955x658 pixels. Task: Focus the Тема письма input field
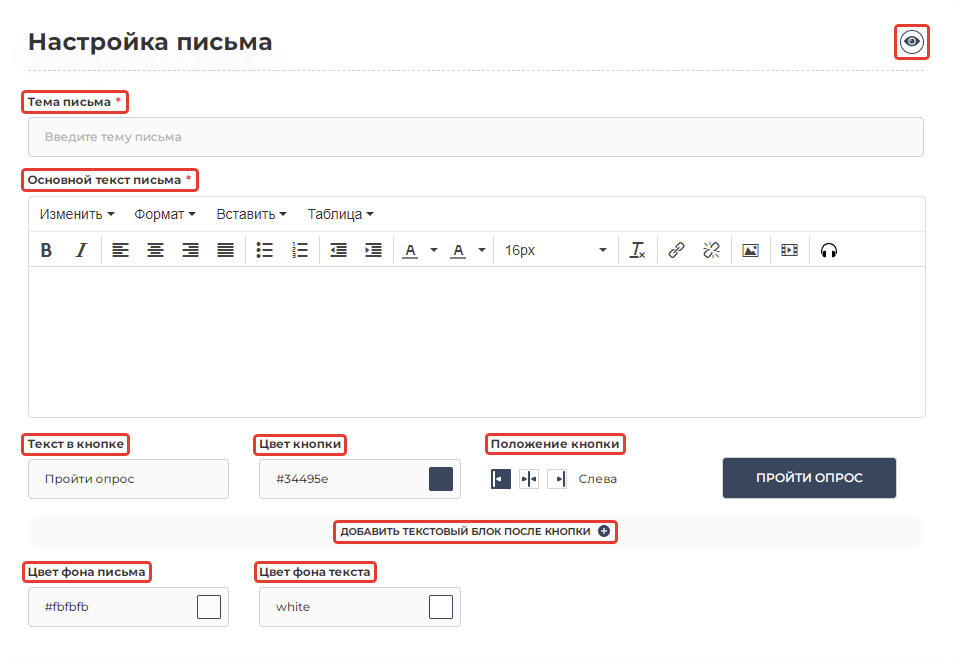476,137
